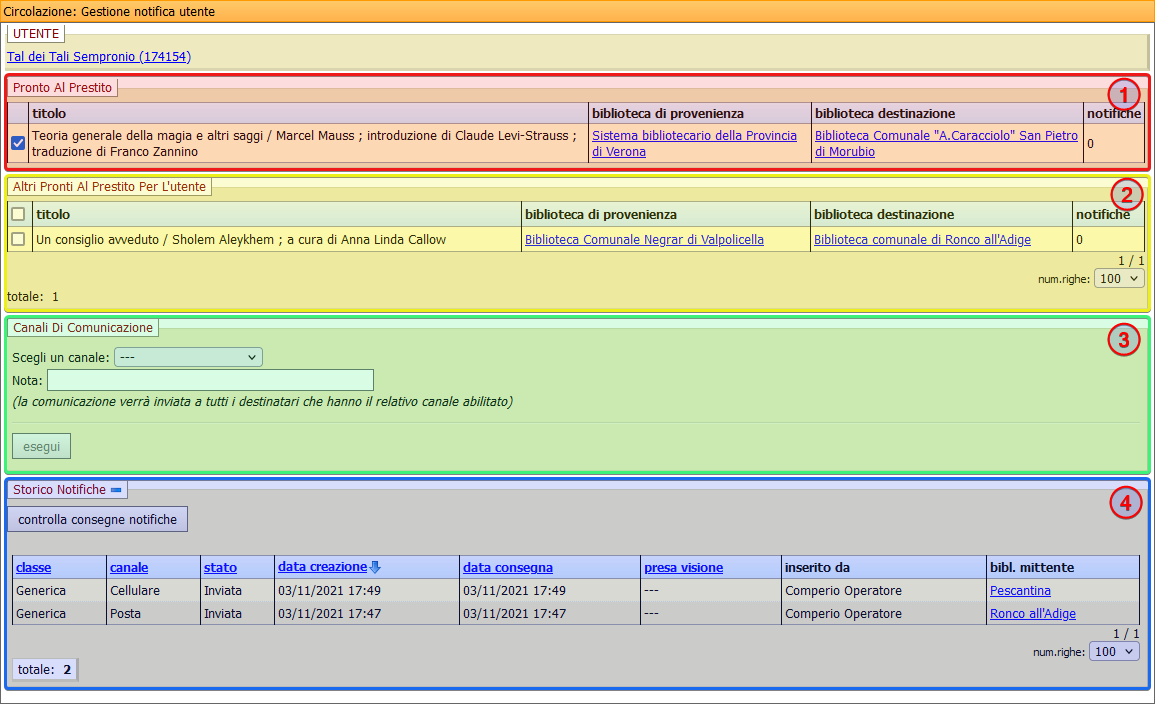Sort notifications by classe column
Viewport: 1155px width, 704px height.
pos(34,567)
